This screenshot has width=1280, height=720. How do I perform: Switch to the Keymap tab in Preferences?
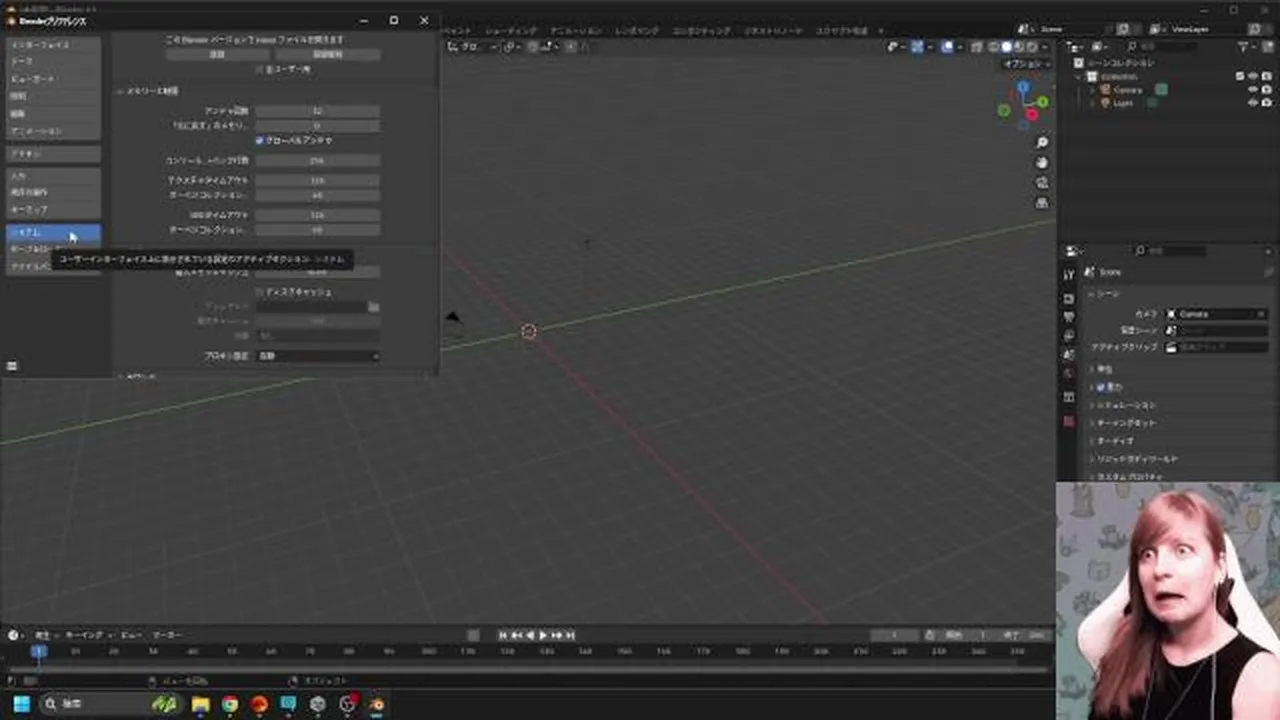click(x=54, y=210)
